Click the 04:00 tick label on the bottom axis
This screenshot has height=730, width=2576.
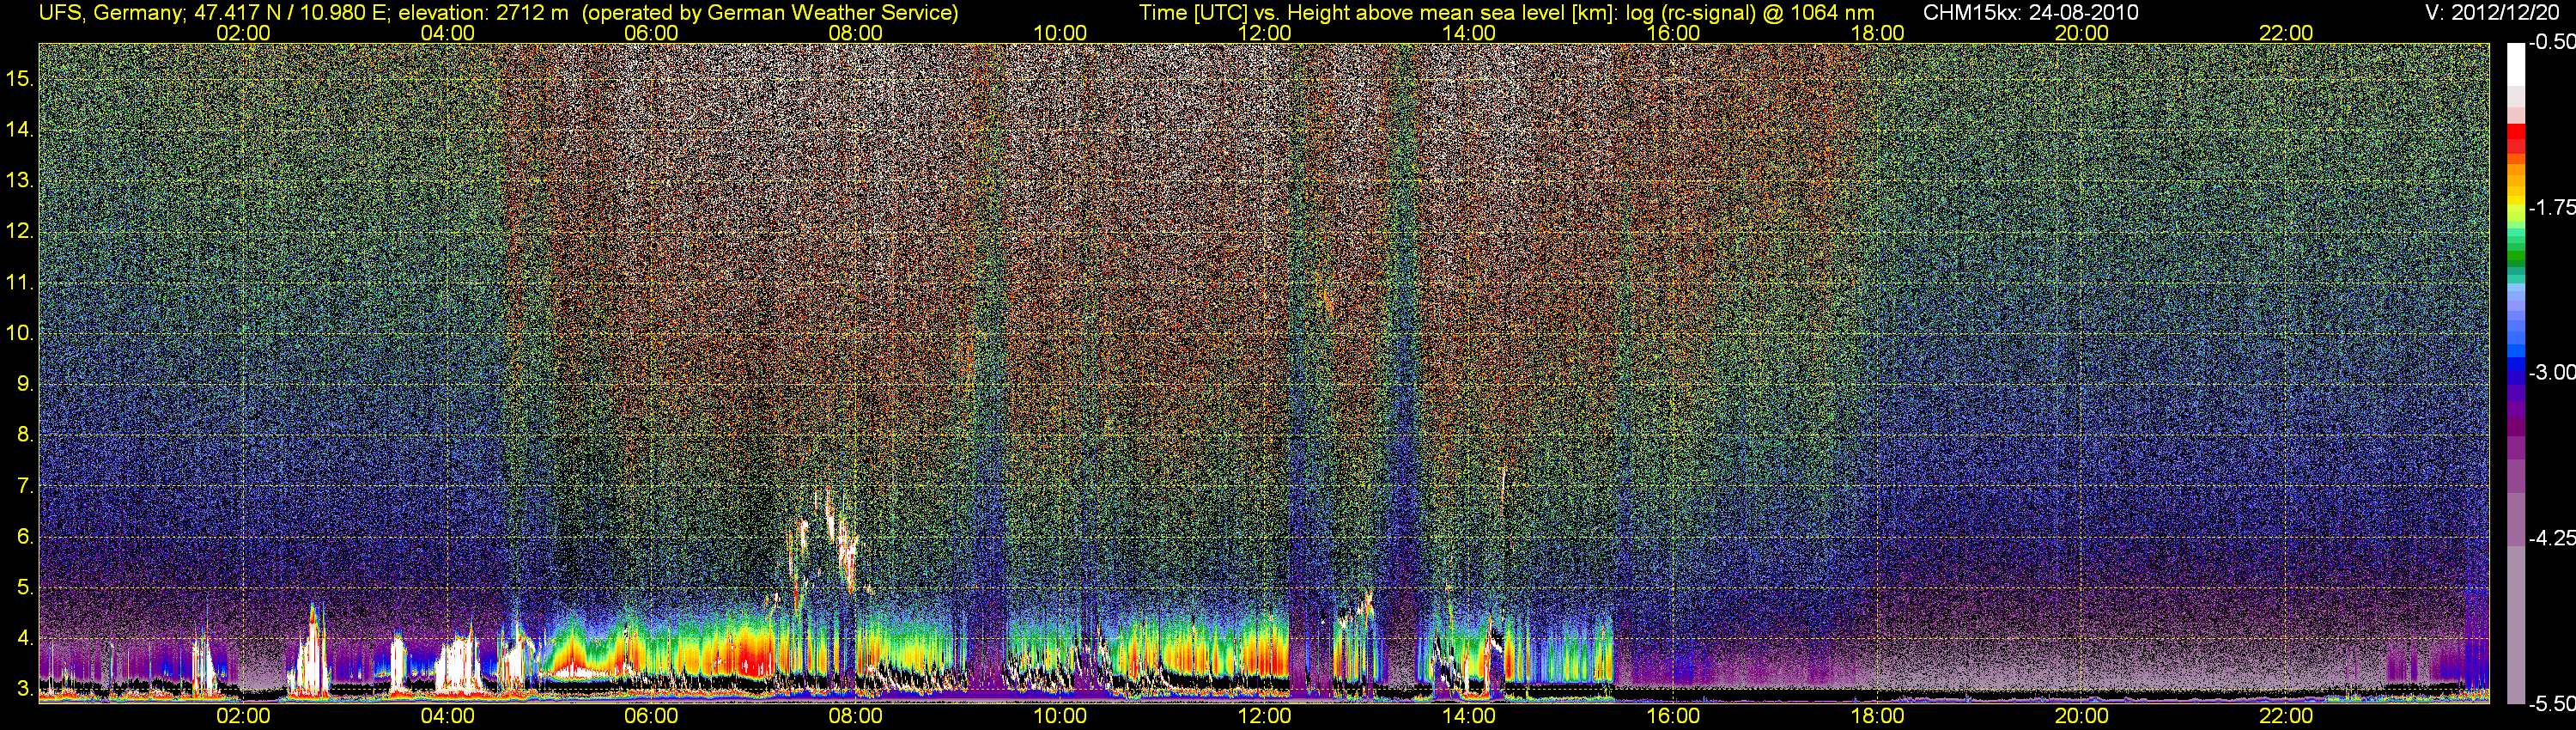click(447, 716)
